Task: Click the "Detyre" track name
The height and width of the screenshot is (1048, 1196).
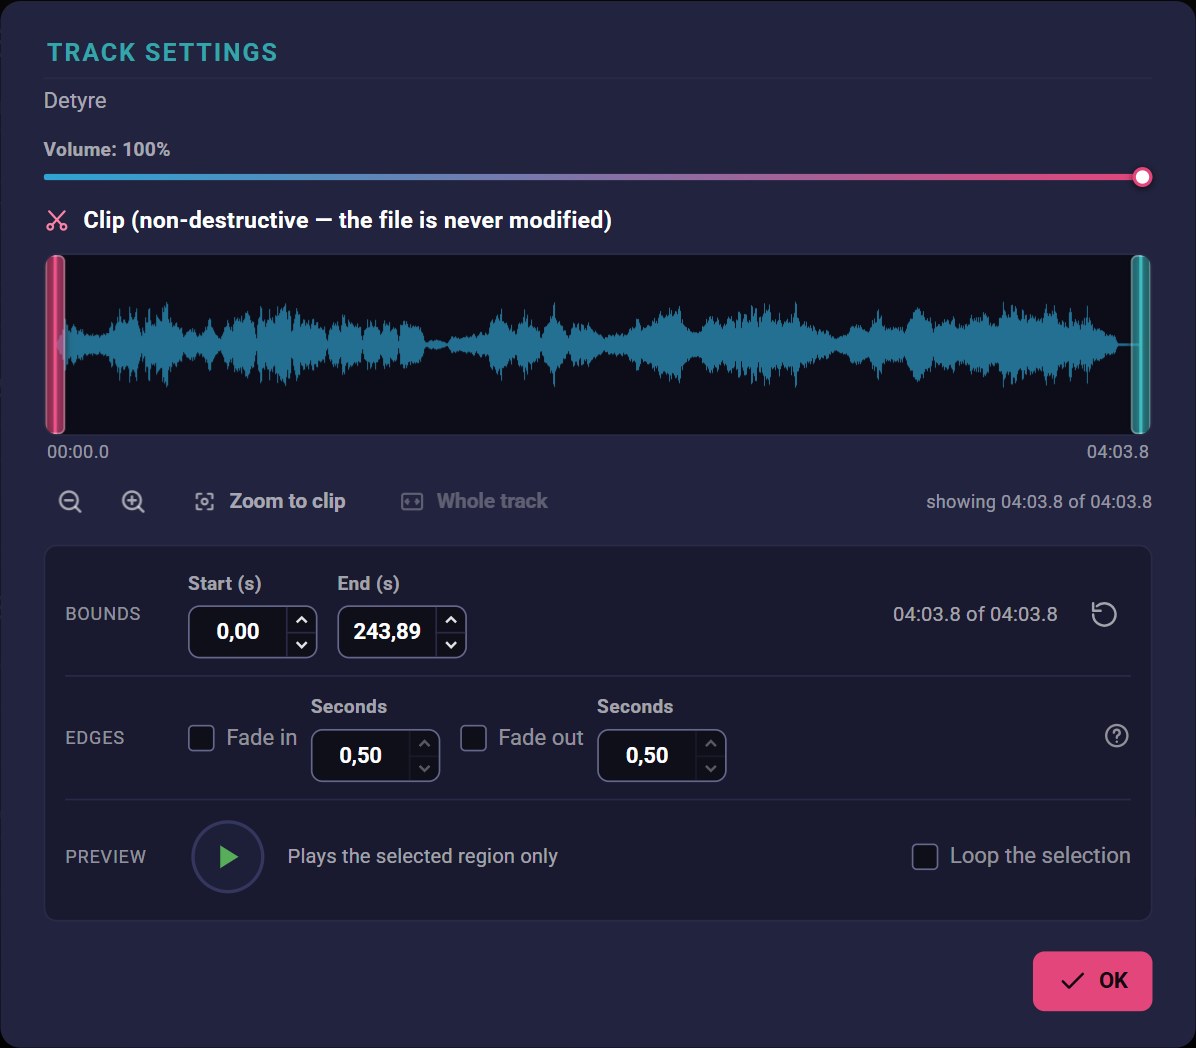Action: (x=75, y=101)
